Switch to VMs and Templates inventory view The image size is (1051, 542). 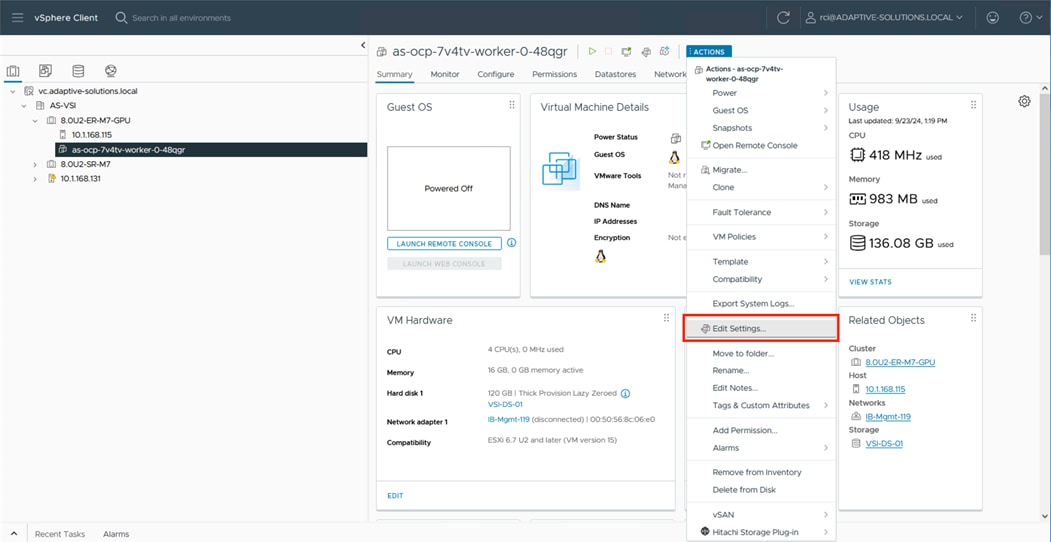pos(46,70)
